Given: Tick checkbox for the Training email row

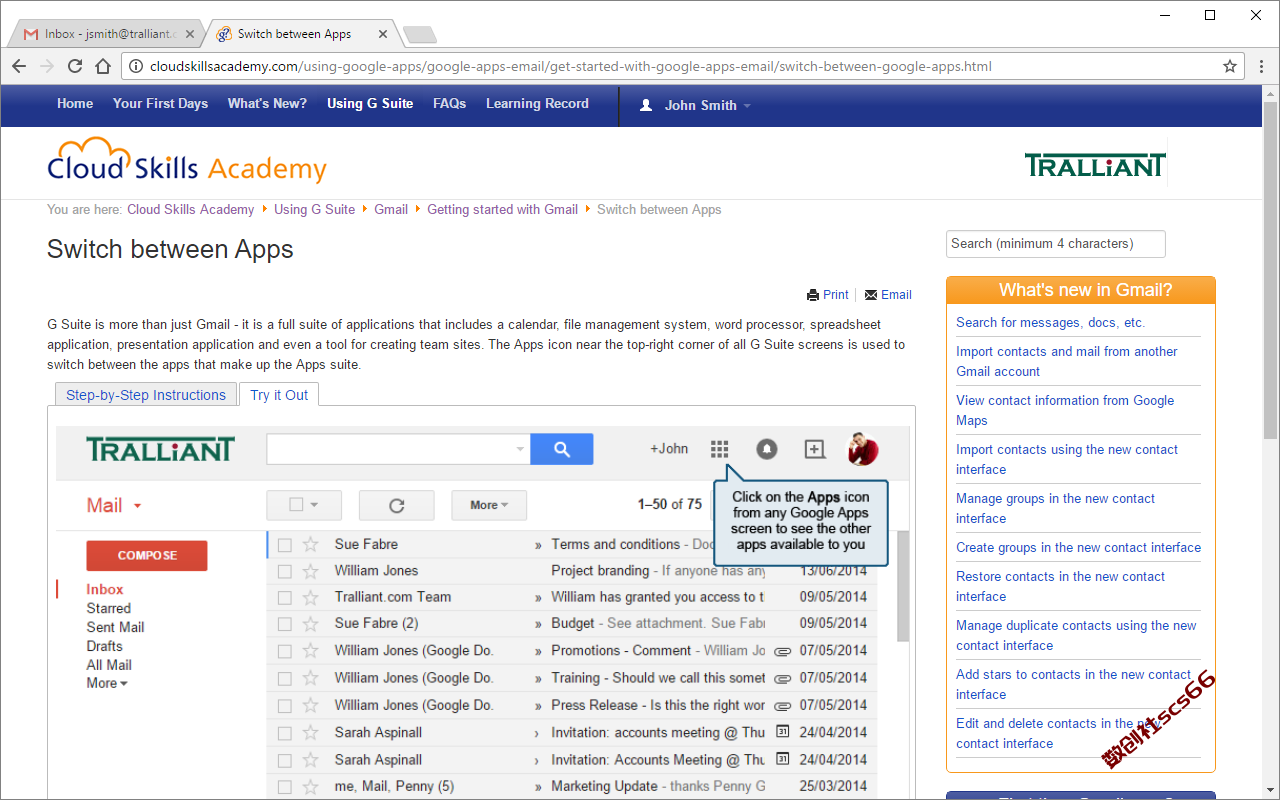Looking at the screenshot, I should [x=285, y=678].
